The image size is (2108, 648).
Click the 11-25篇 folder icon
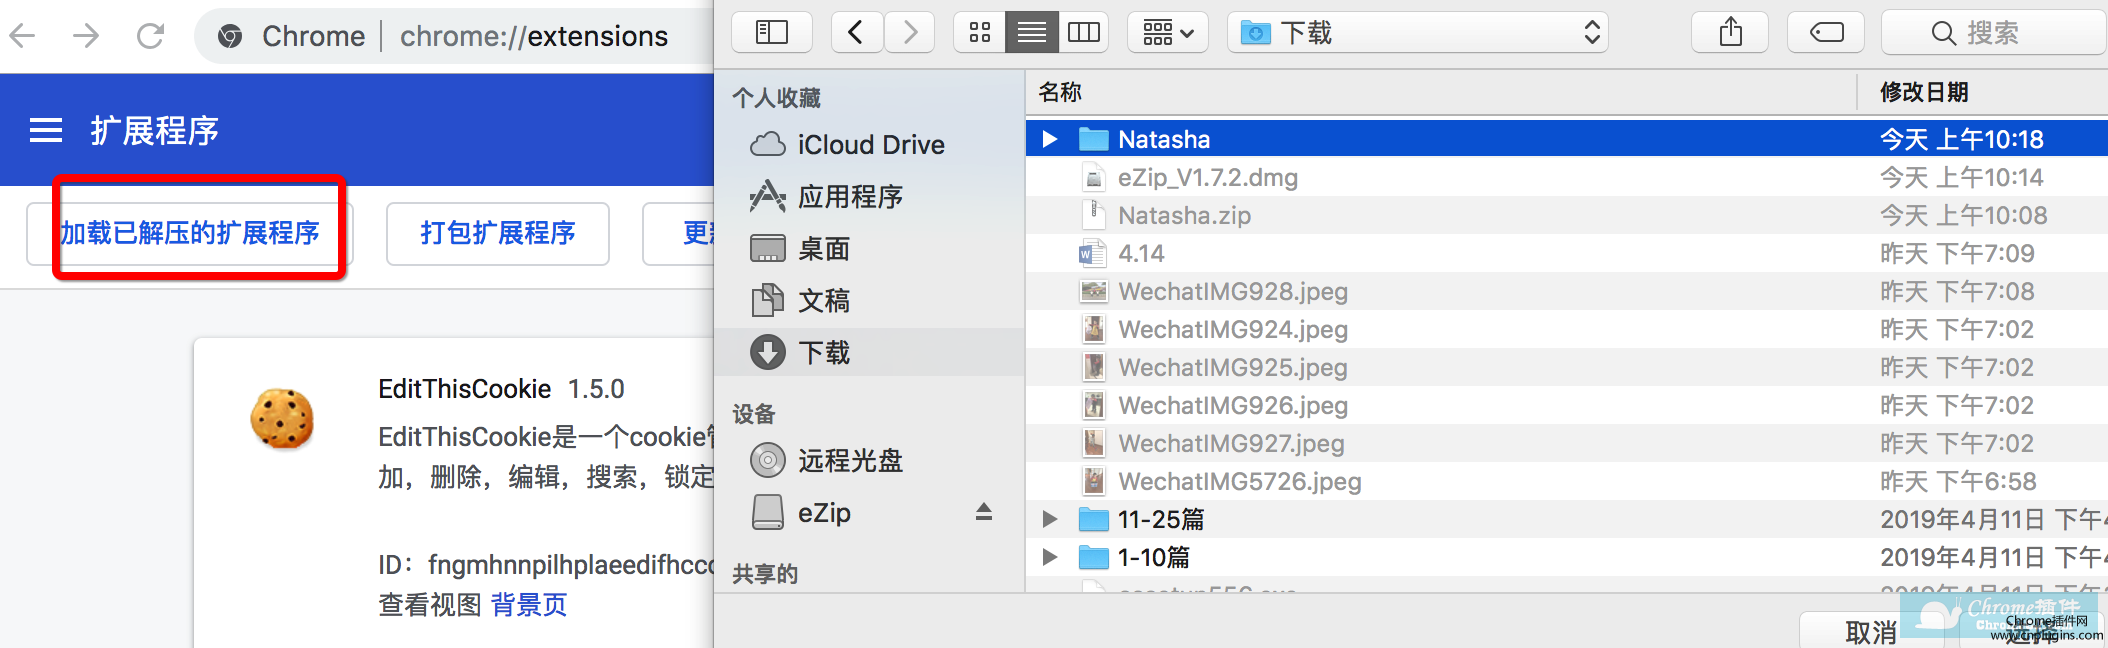click(x=1094, y=519)
